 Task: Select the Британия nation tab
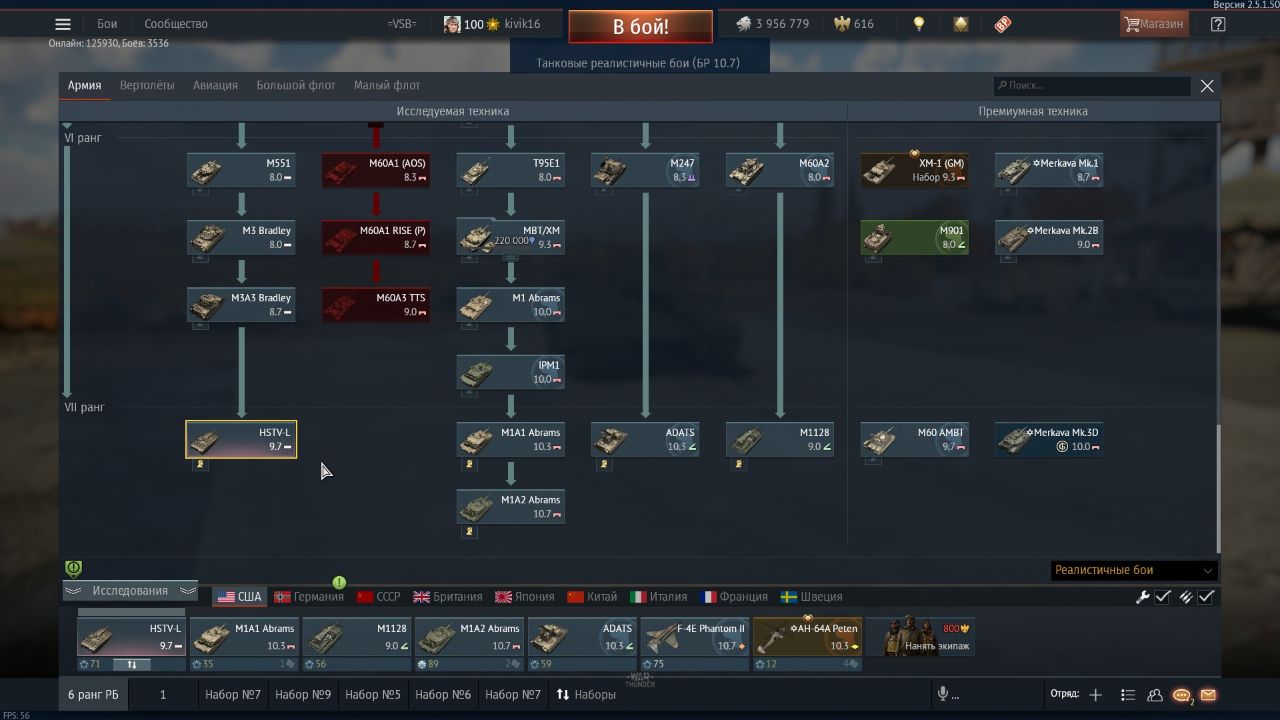coord(448,597)
